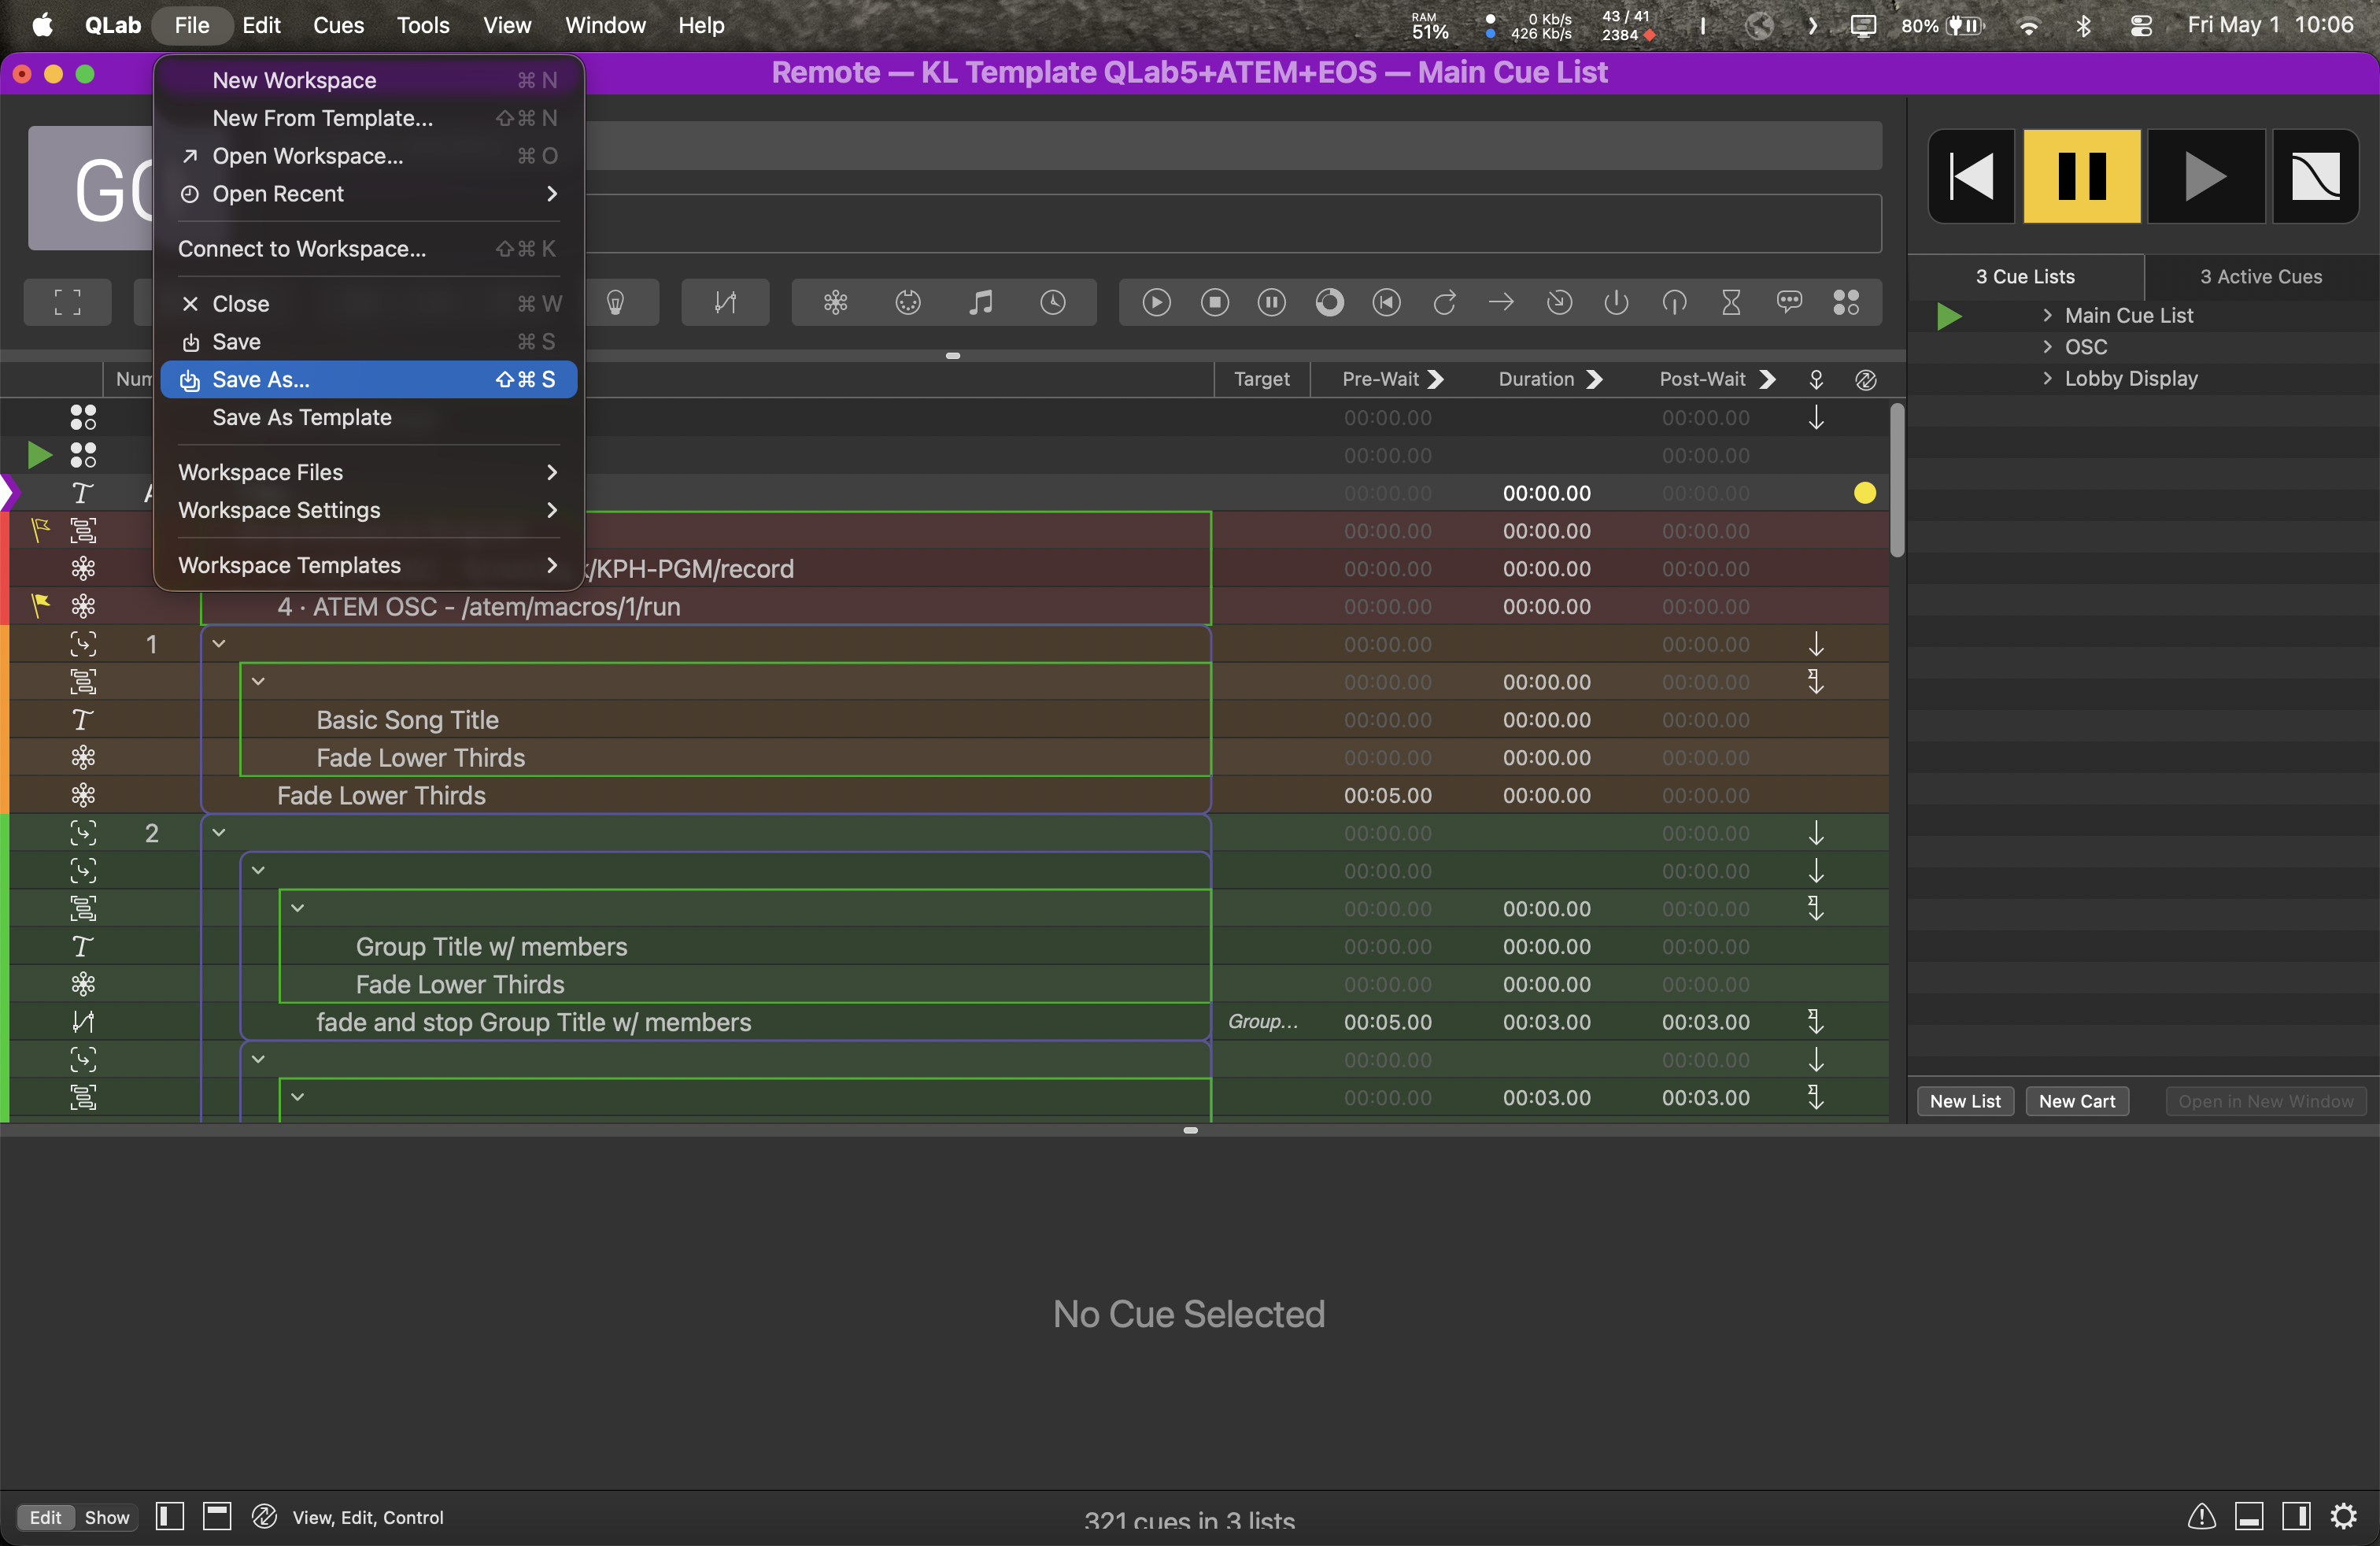Add a Fade cue from the toolbar
This screenshot has width=2380, height=1546.
725,302
